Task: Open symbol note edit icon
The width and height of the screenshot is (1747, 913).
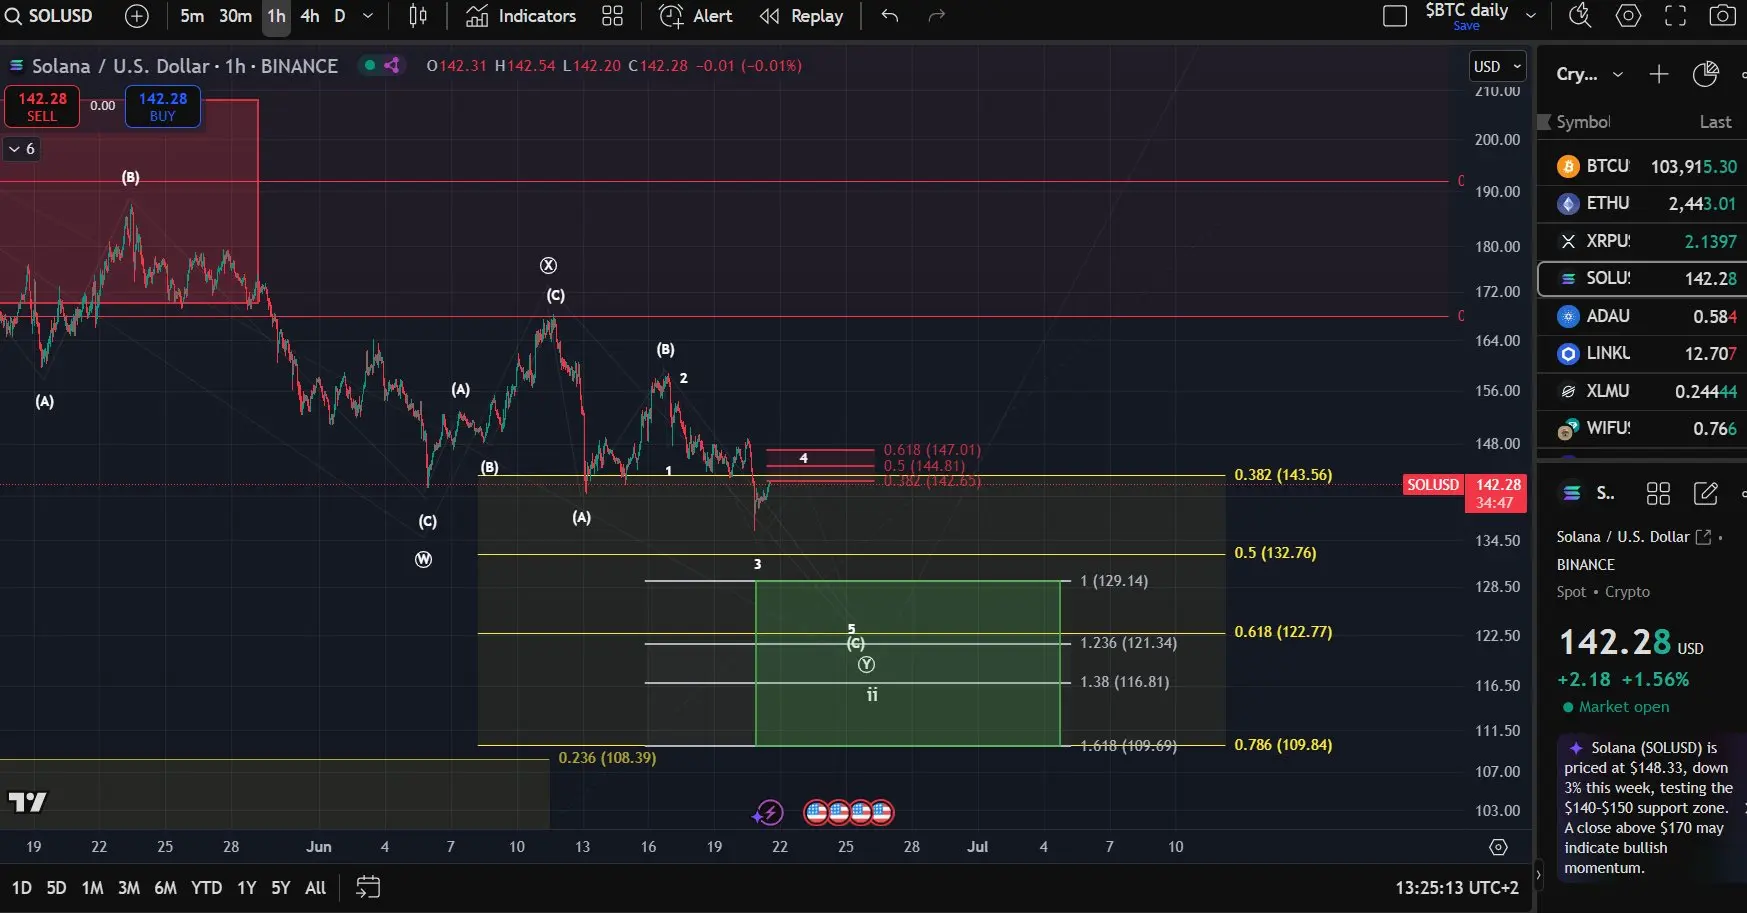Action: click(x=1706, y=493)
